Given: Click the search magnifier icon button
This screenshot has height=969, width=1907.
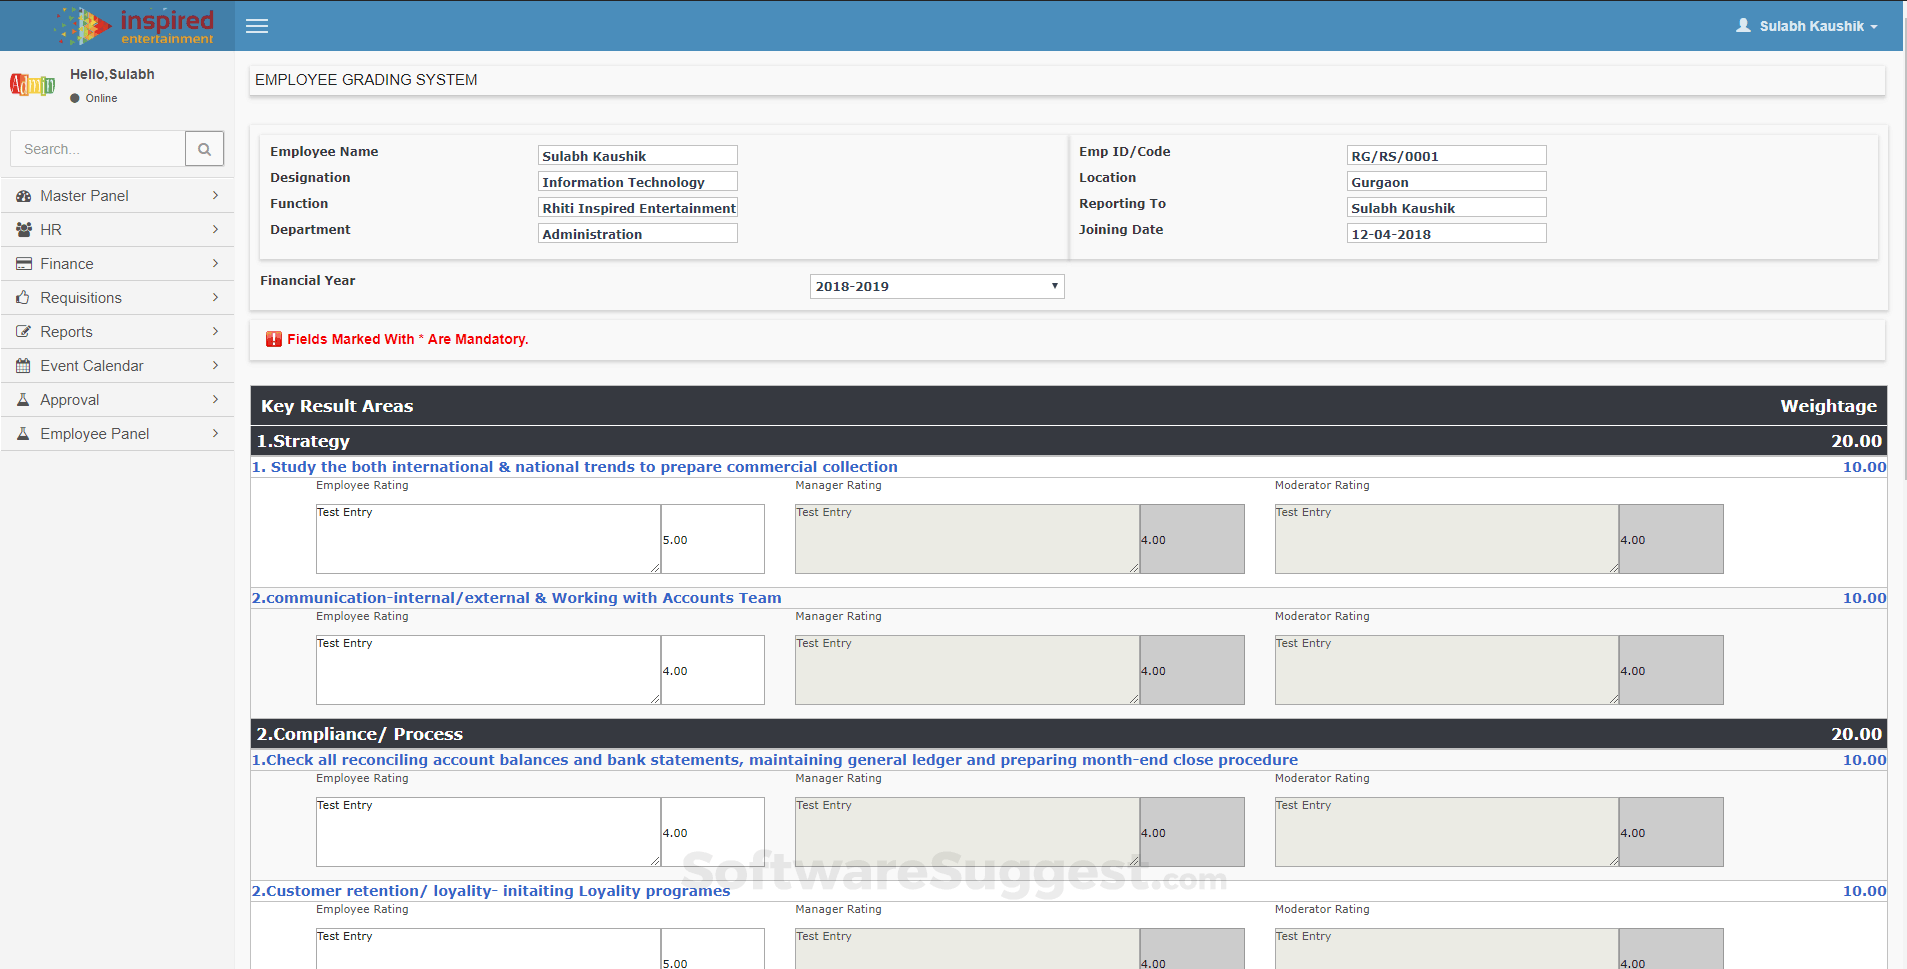Looking at the screenshot, I should tap(204, 149).
